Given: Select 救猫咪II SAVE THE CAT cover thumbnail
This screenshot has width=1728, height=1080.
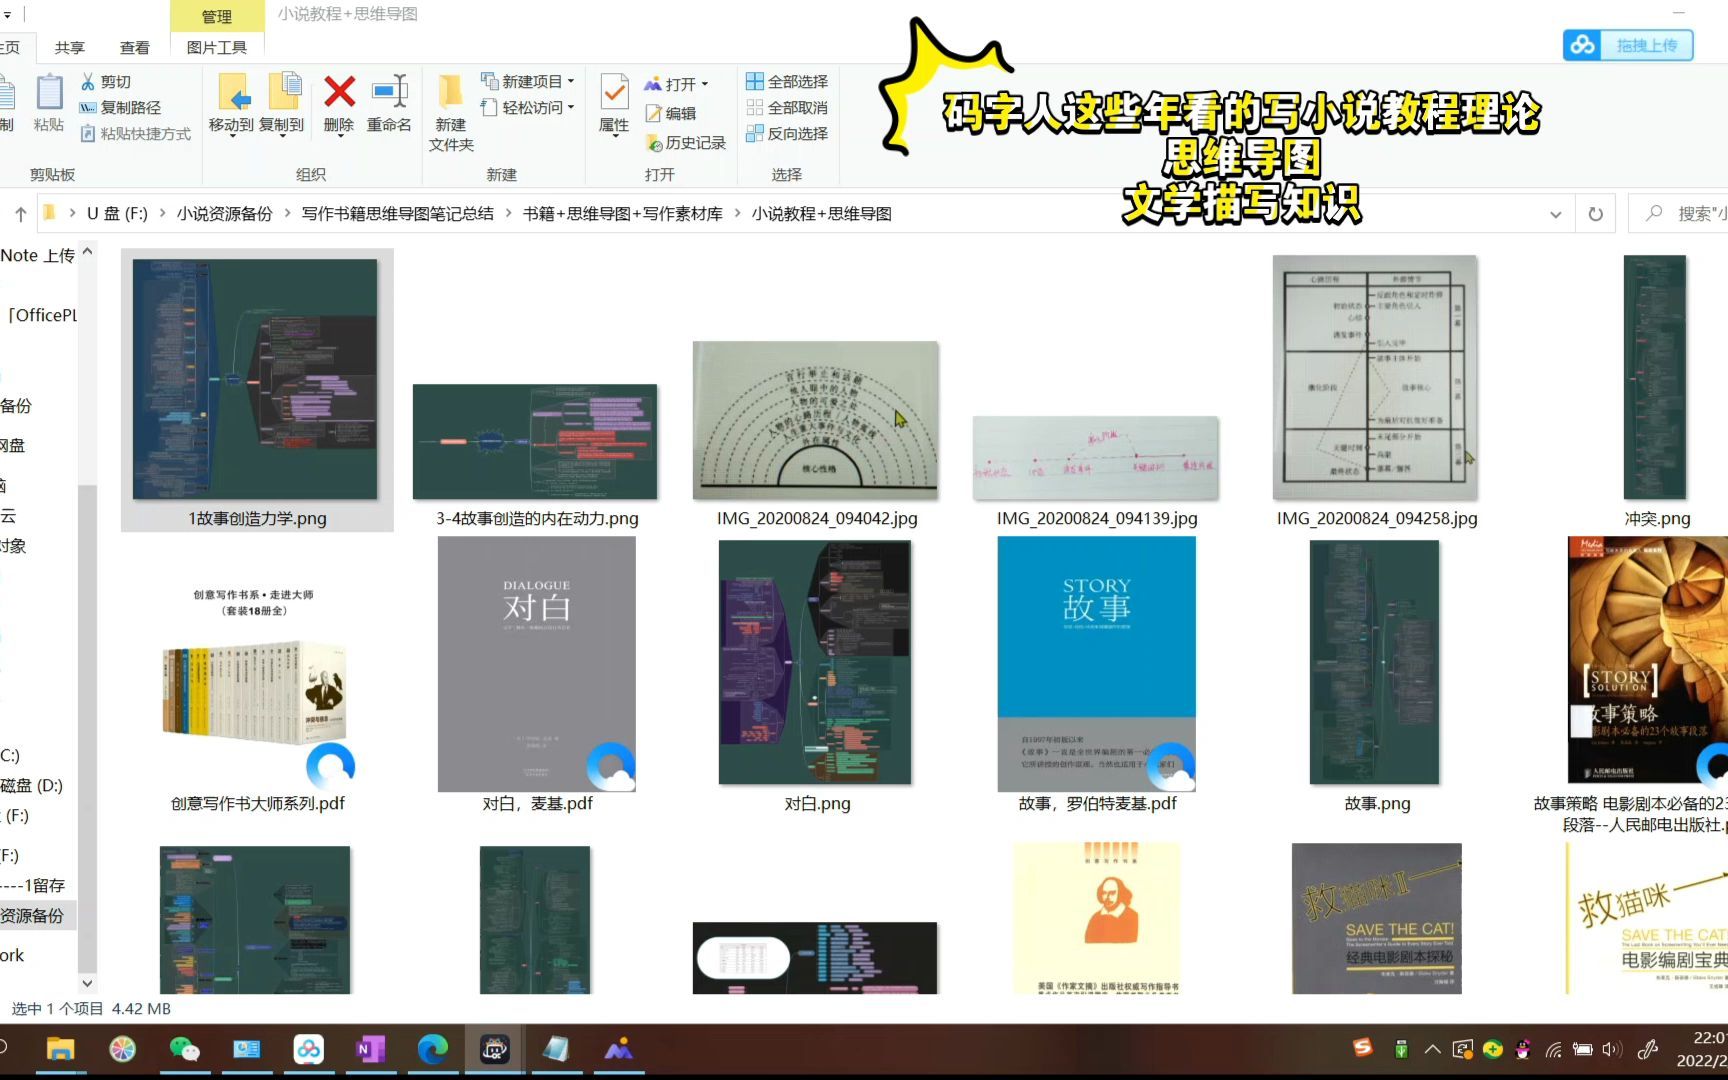Looking at the screenshot, I should pos(1377,918).
